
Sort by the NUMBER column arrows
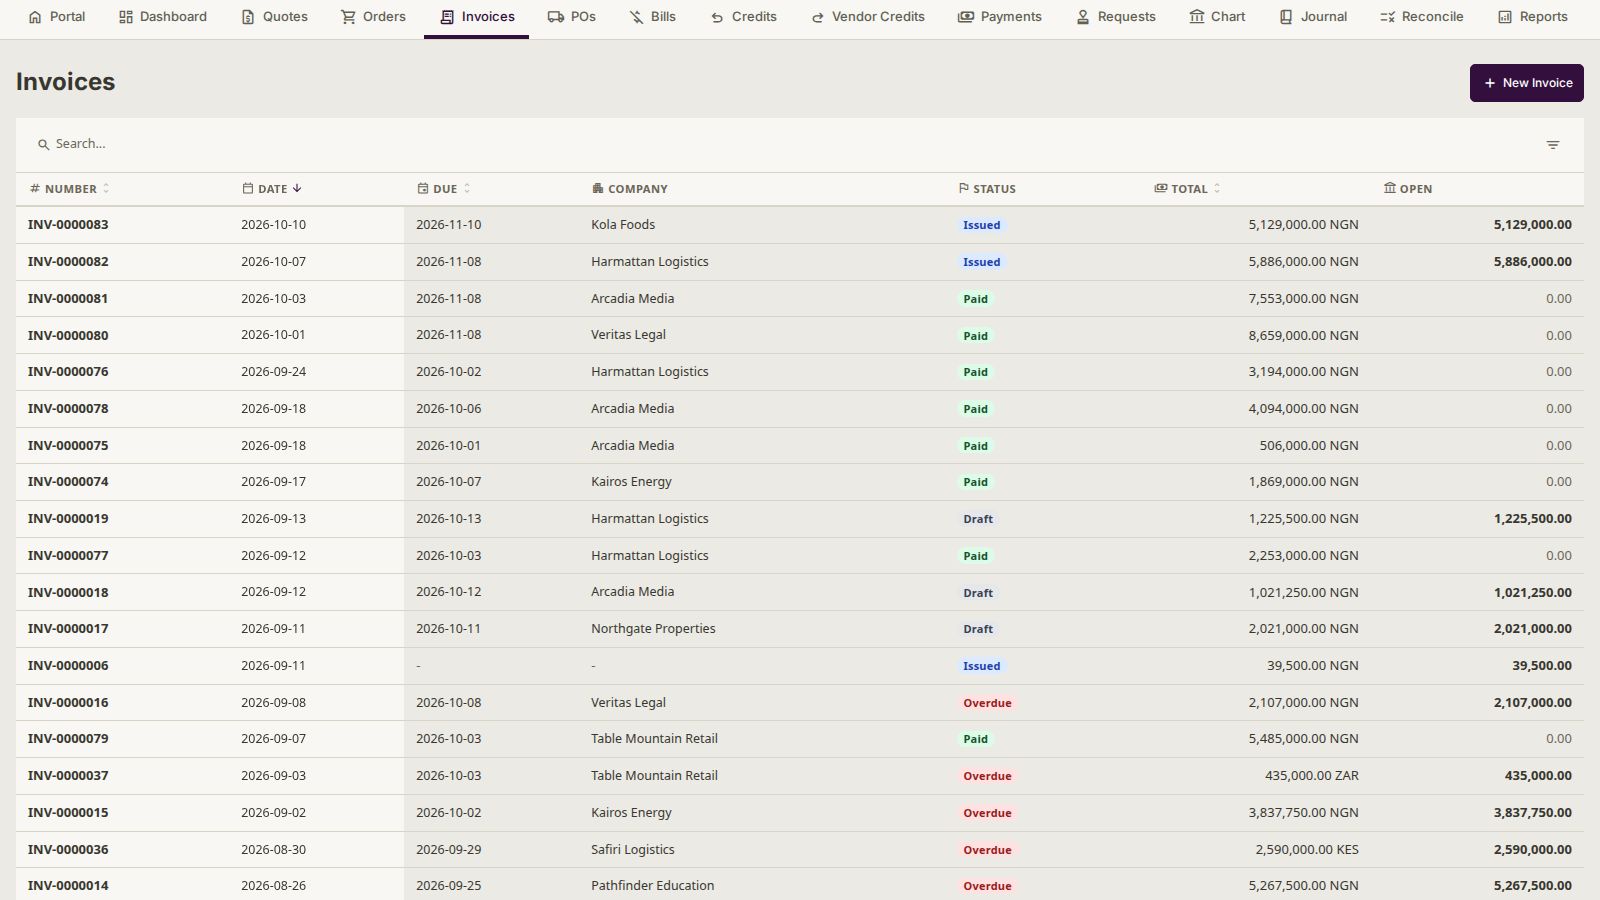[106, 189]
